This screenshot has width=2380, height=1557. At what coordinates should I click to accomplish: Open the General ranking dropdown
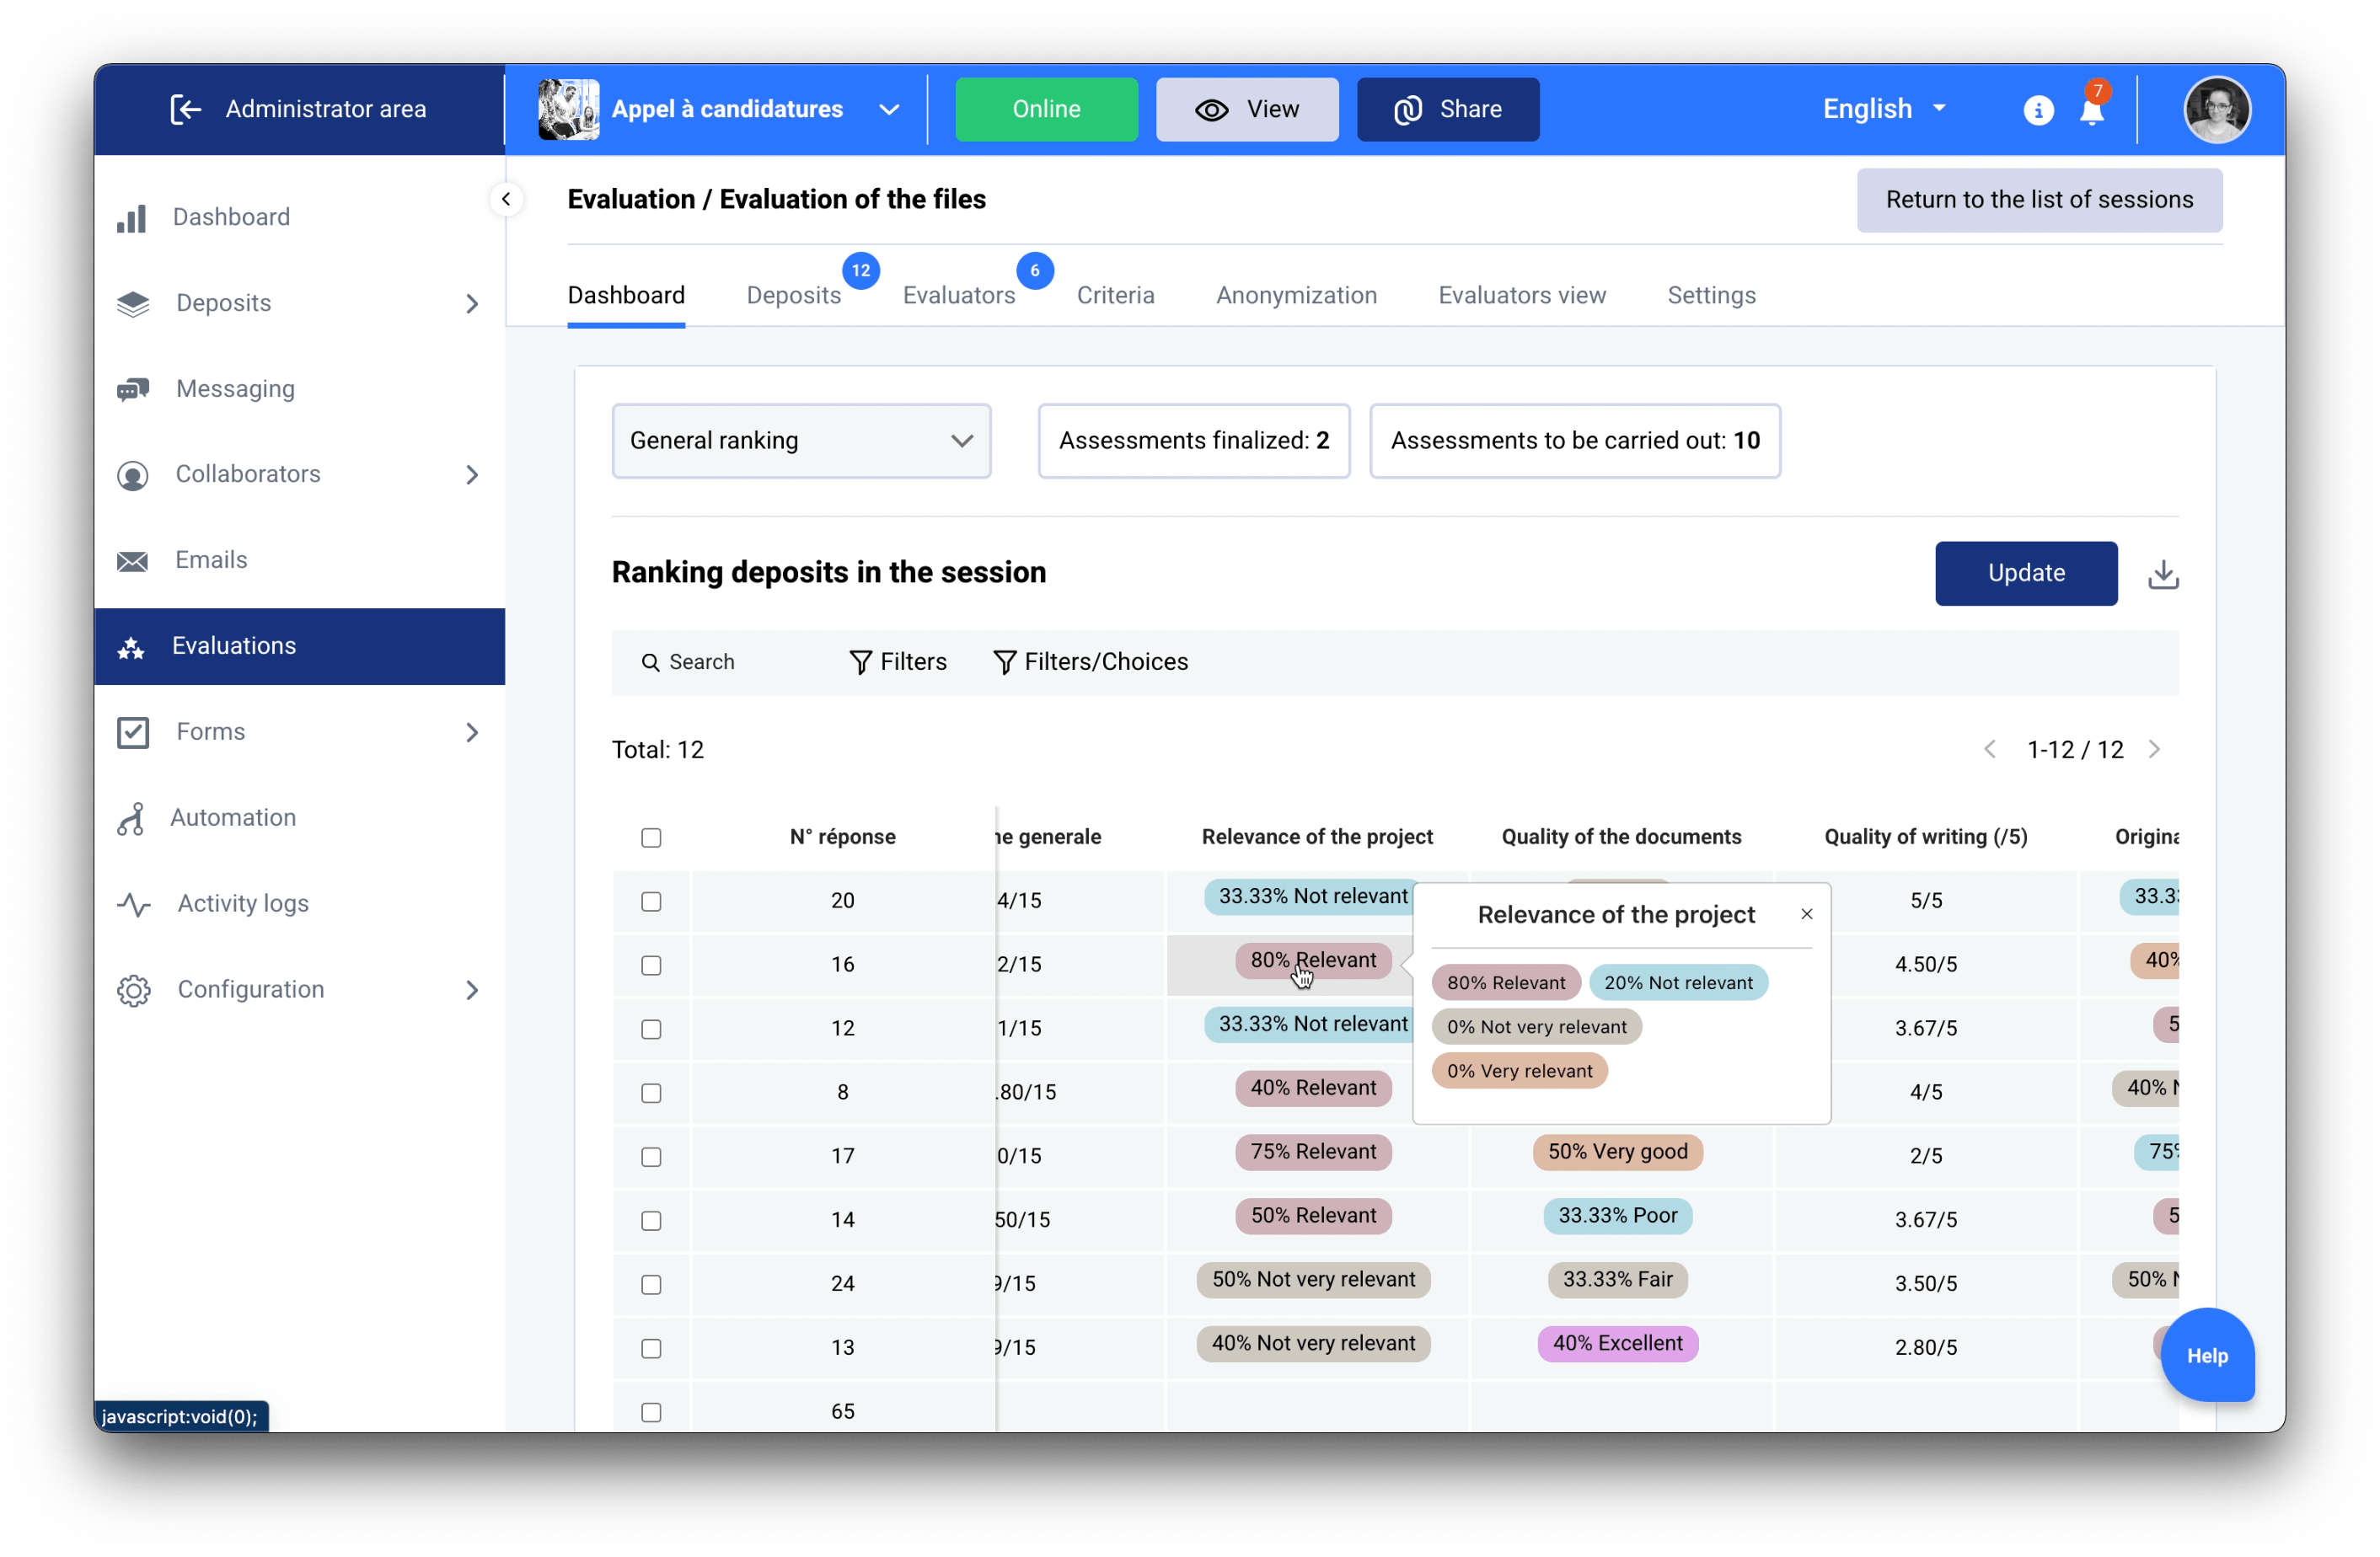coord(801,441)
